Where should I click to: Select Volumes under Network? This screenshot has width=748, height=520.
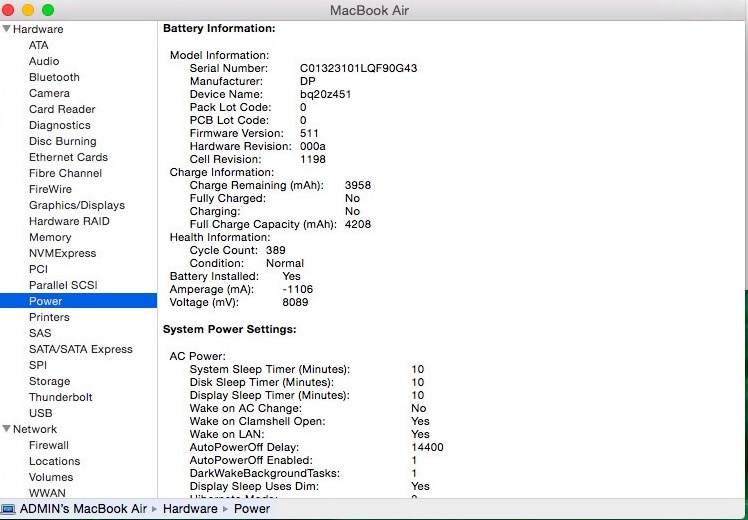tap(51, 477)
